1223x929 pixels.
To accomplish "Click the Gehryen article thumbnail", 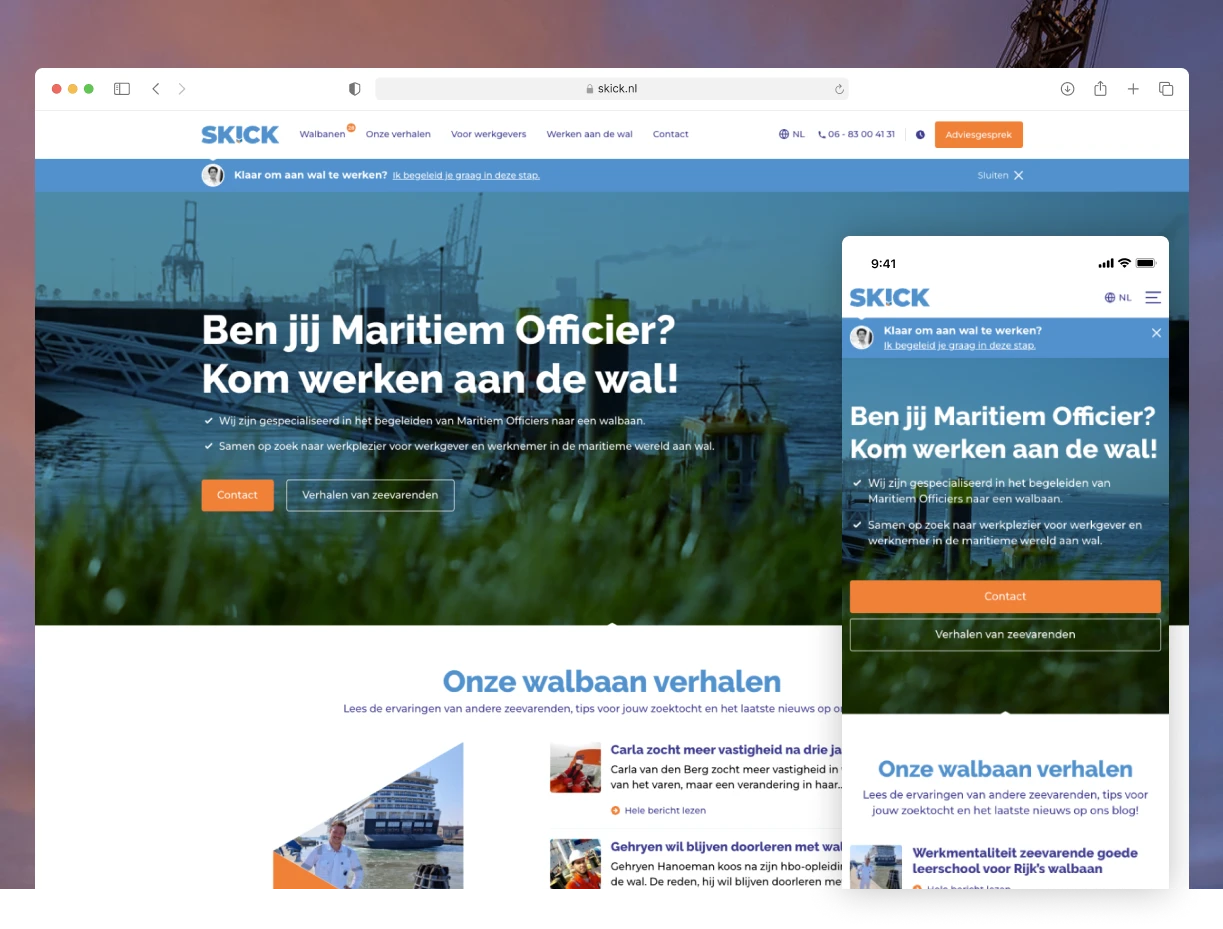I will [575, 863].
